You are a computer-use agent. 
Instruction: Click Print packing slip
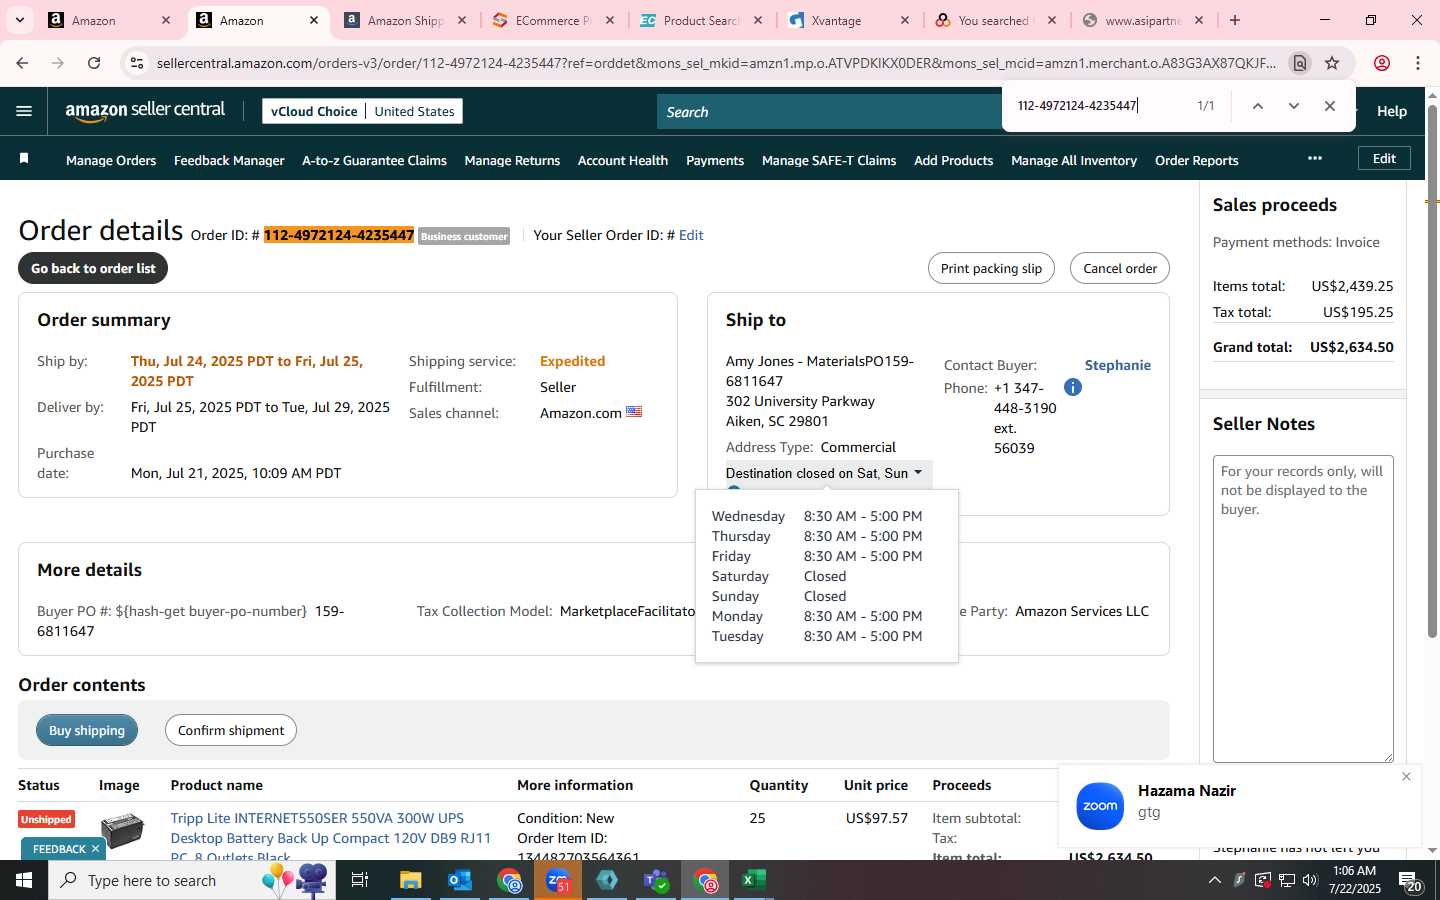tap(991, 268)
